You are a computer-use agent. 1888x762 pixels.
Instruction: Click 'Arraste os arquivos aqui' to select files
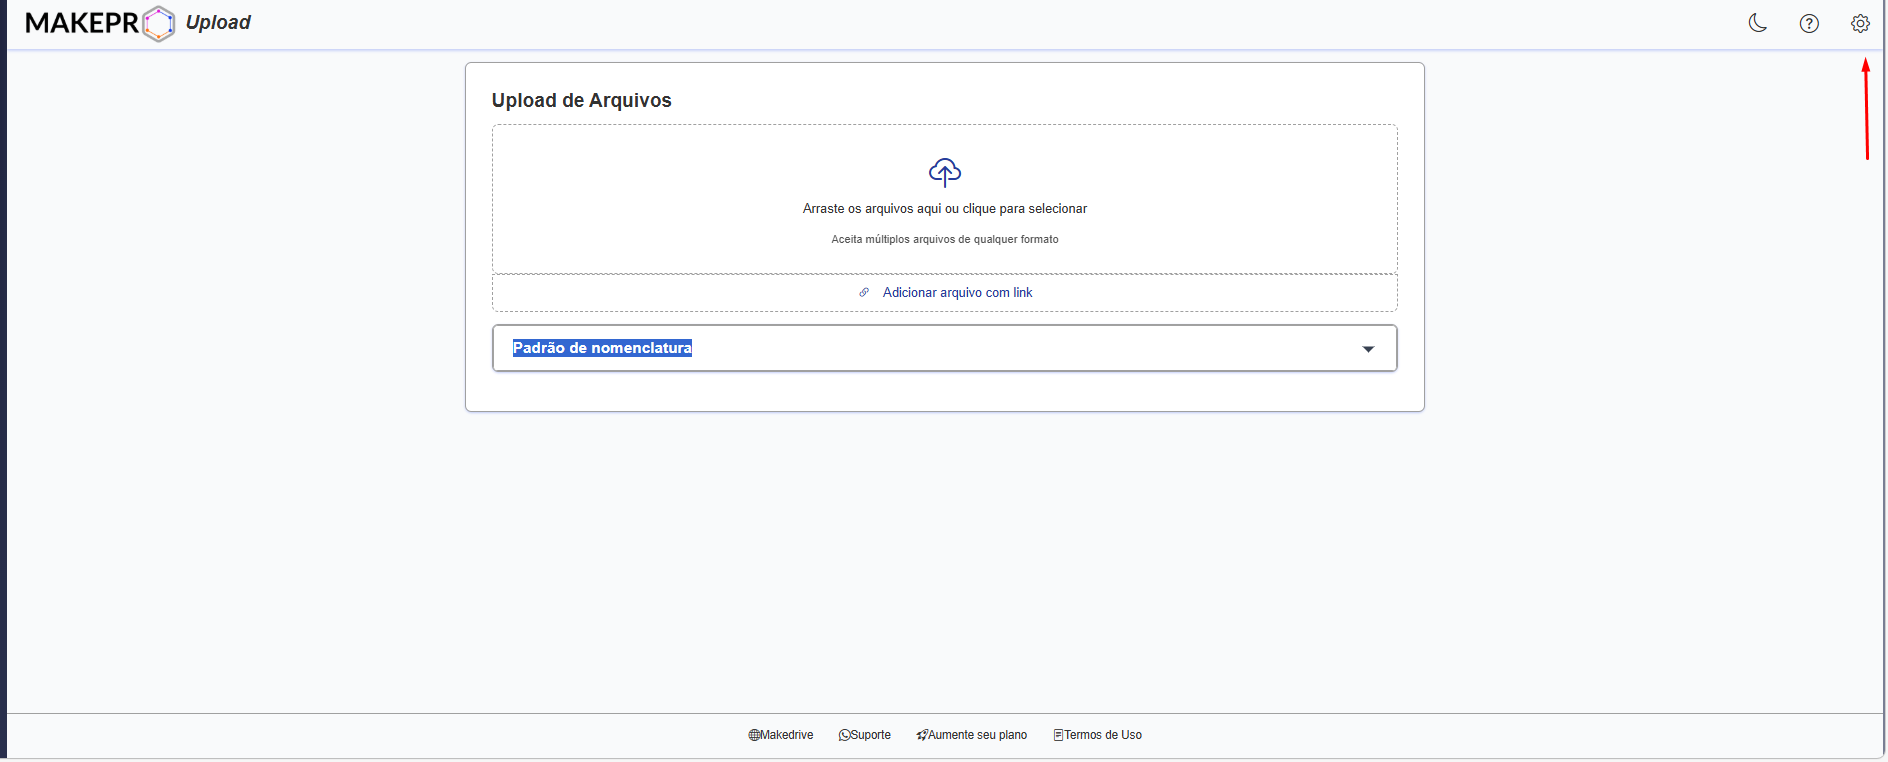click(x=944, y=209)
